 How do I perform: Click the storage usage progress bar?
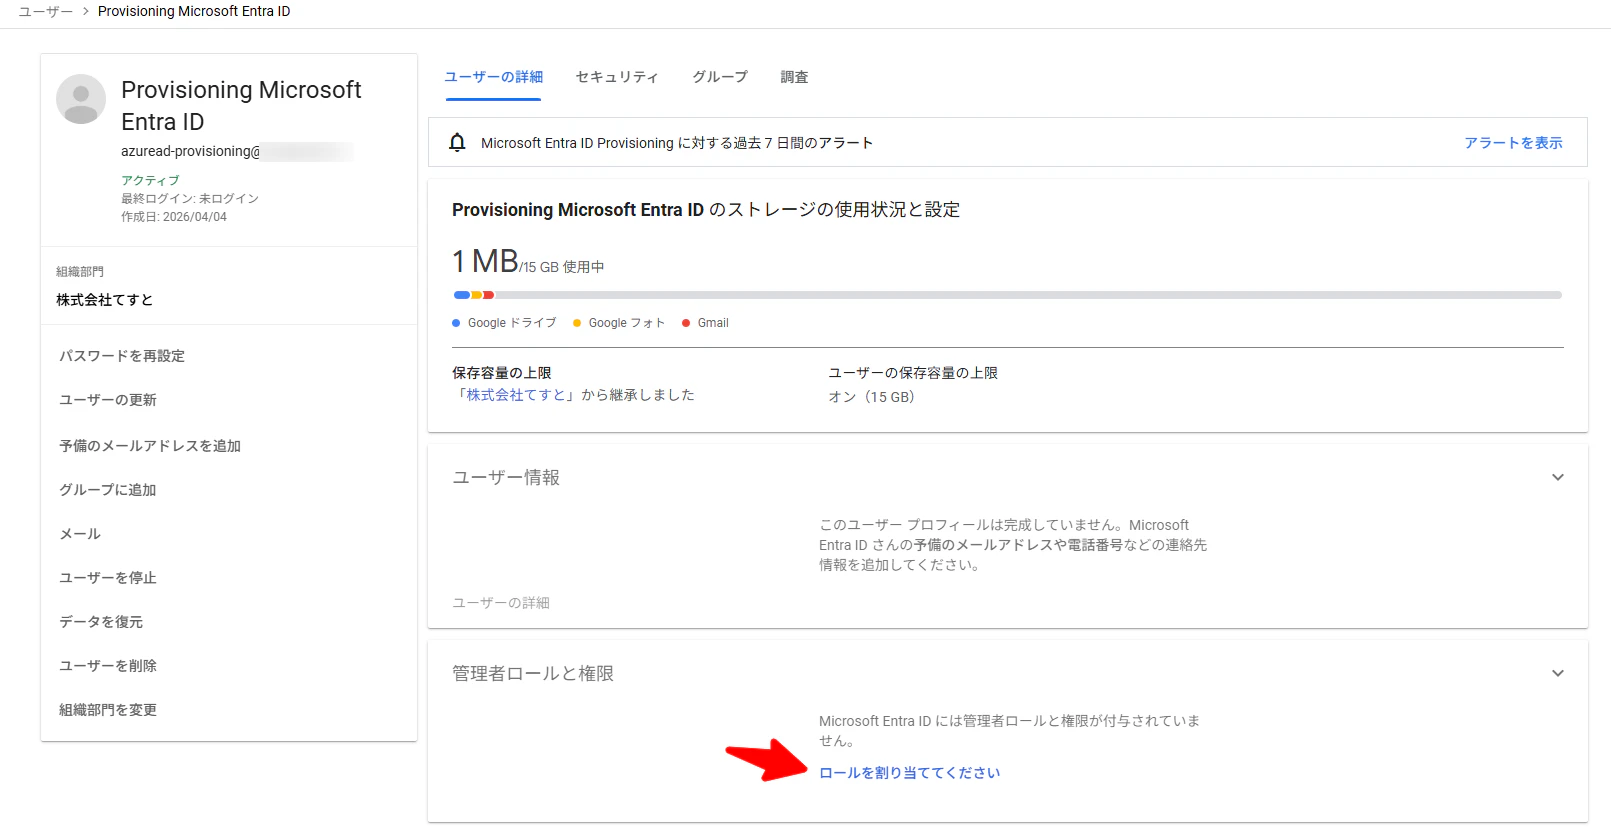coord(1008,295)
